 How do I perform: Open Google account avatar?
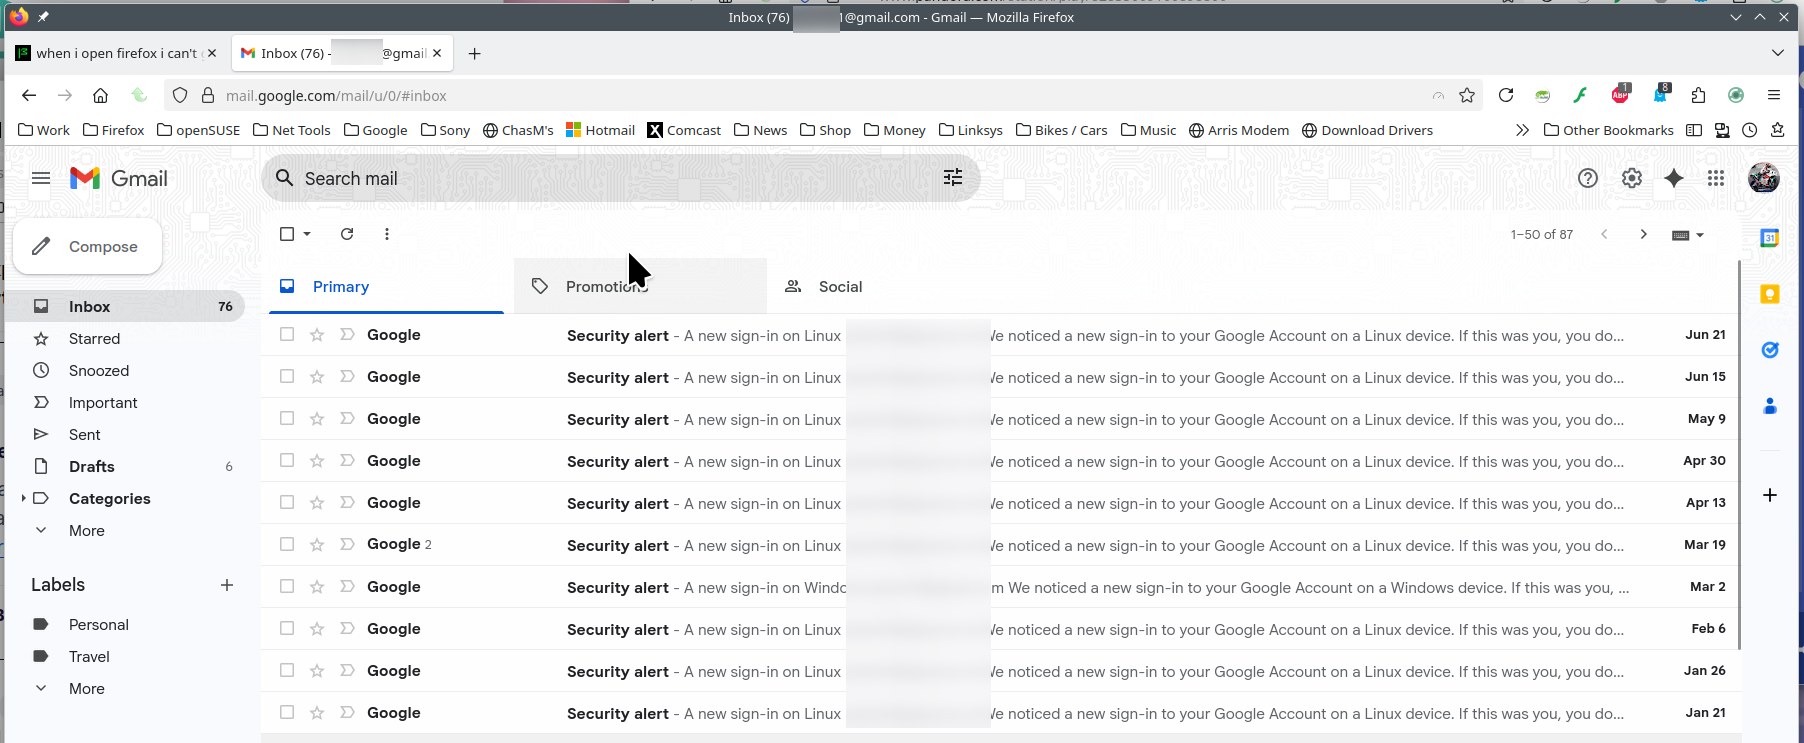click(1763, 178)
